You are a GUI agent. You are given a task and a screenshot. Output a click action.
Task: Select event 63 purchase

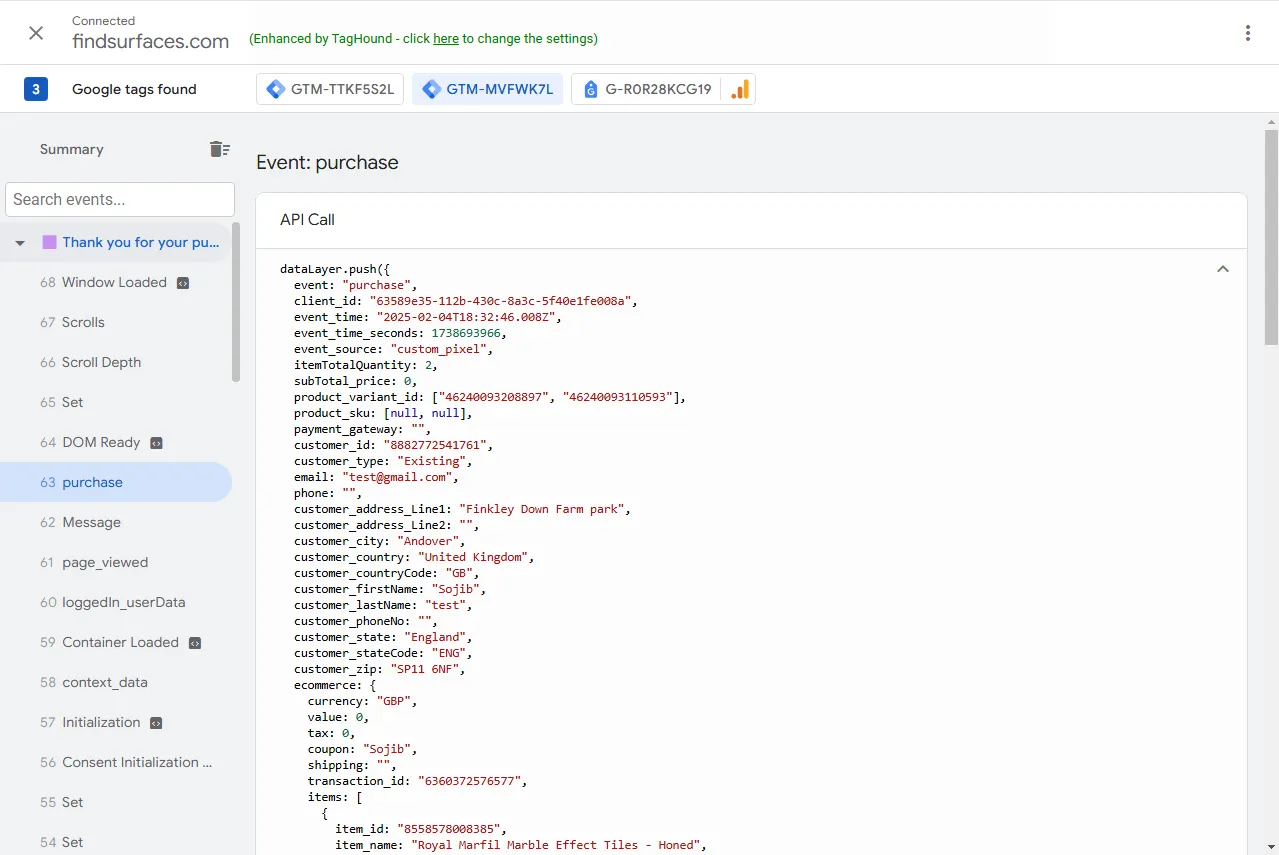point(116,482)
